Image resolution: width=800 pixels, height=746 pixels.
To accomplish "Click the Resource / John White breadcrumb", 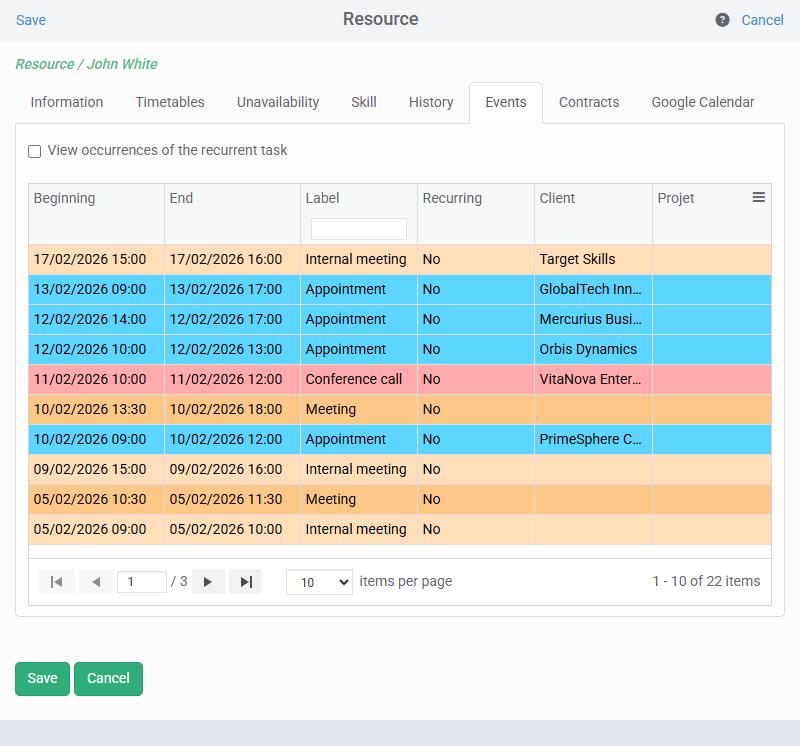I will [86, 64].
